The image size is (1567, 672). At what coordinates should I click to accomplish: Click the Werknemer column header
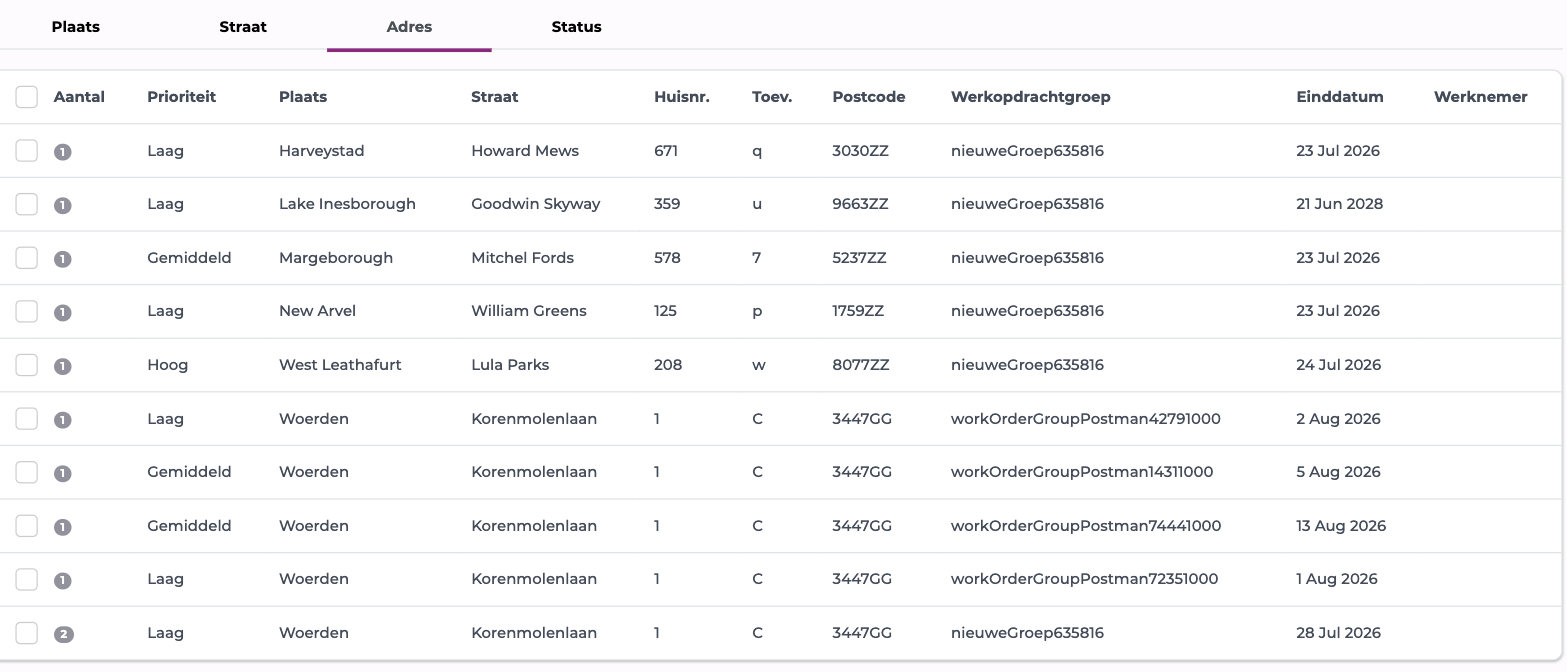click(1481, 97)
